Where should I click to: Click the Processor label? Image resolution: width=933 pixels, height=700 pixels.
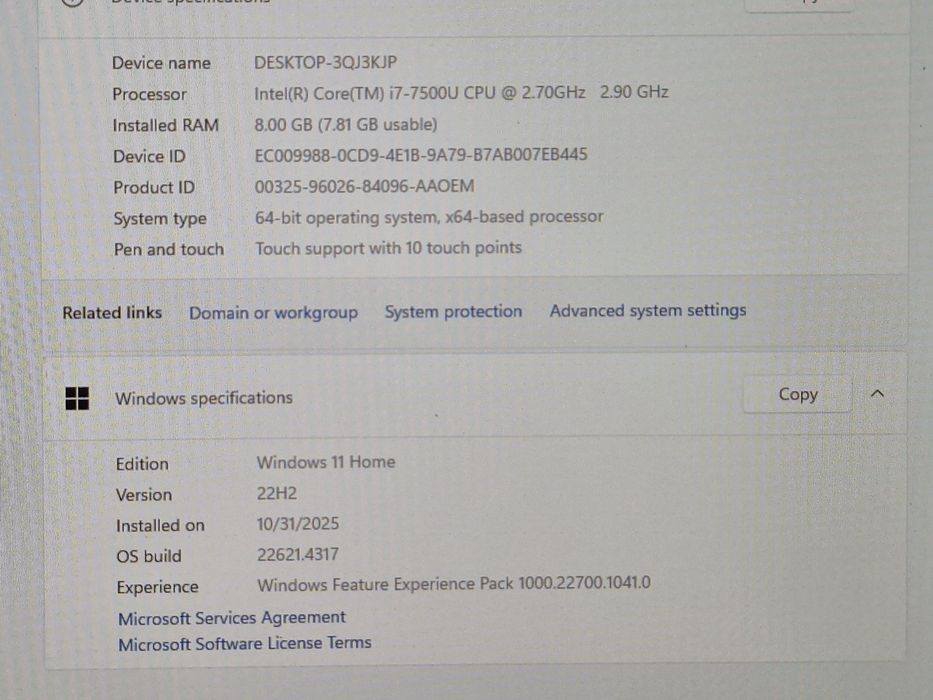coord(149,94)
